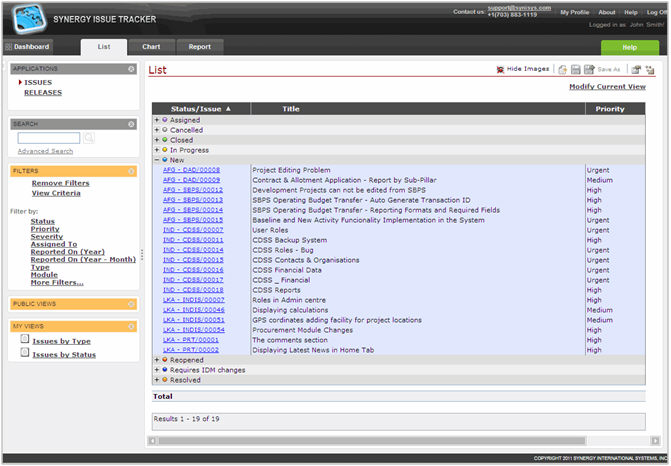
Task: Collapse the Search panel header icon
Action: pyautogui.click(x=131, y=124)
